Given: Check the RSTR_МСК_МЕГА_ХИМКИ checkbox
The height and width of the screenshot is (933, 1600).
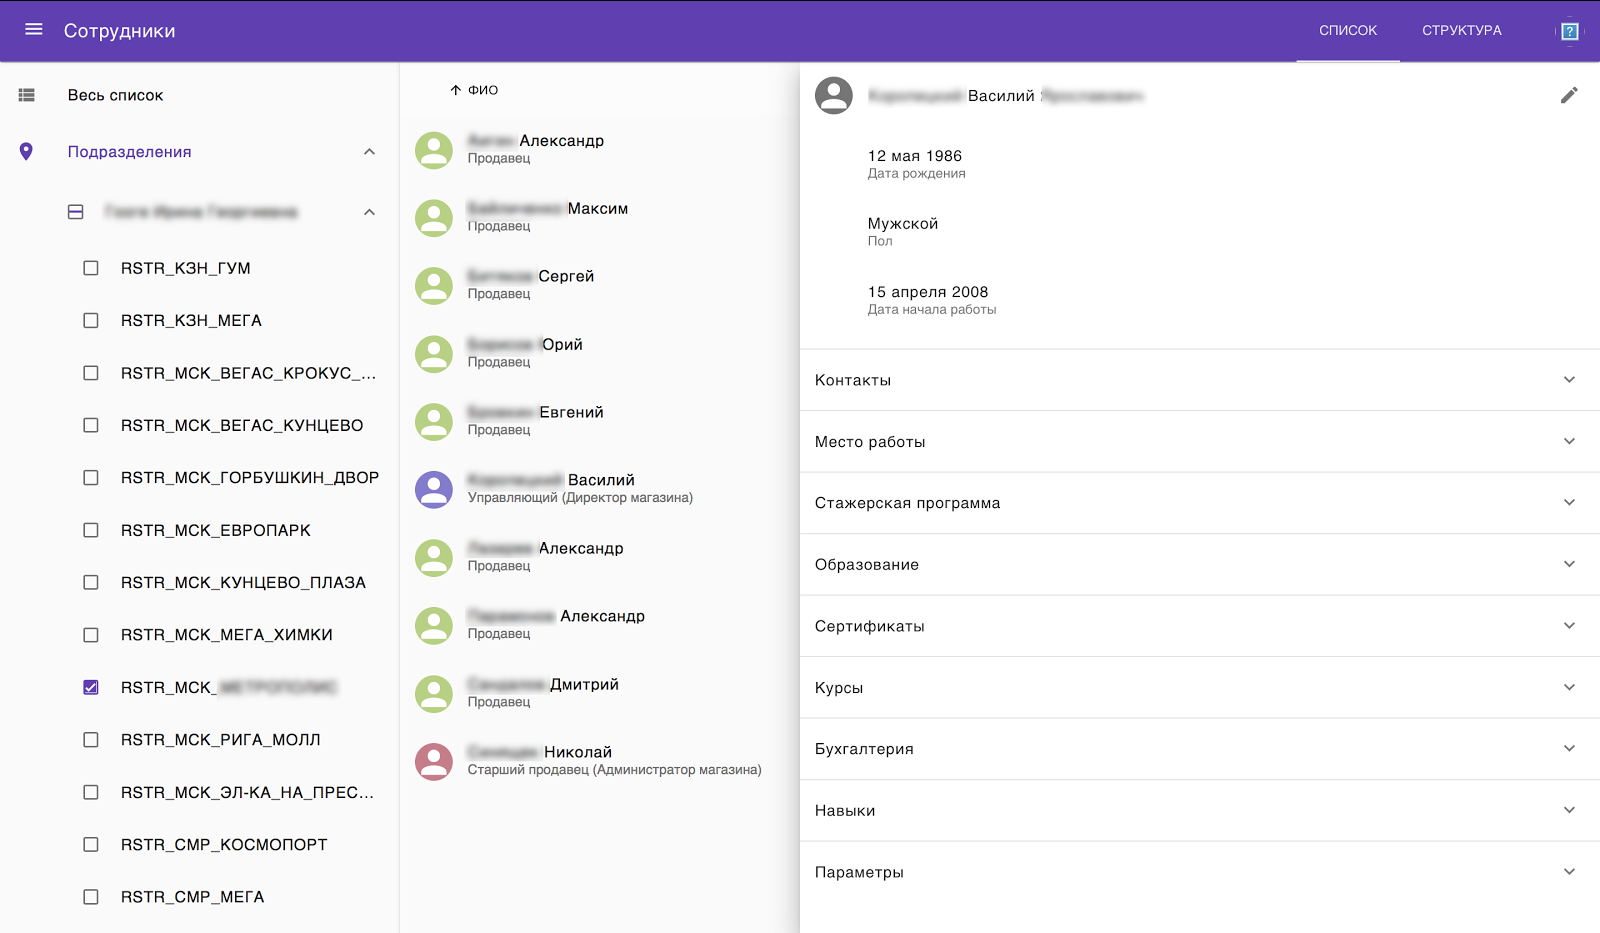Looking at the screenshot, I should click(x=91, y=635).
